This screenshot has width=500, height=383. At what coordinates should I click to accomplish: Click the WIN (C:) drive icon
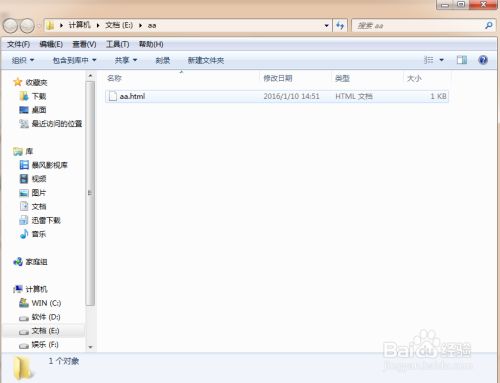(24, 303)
